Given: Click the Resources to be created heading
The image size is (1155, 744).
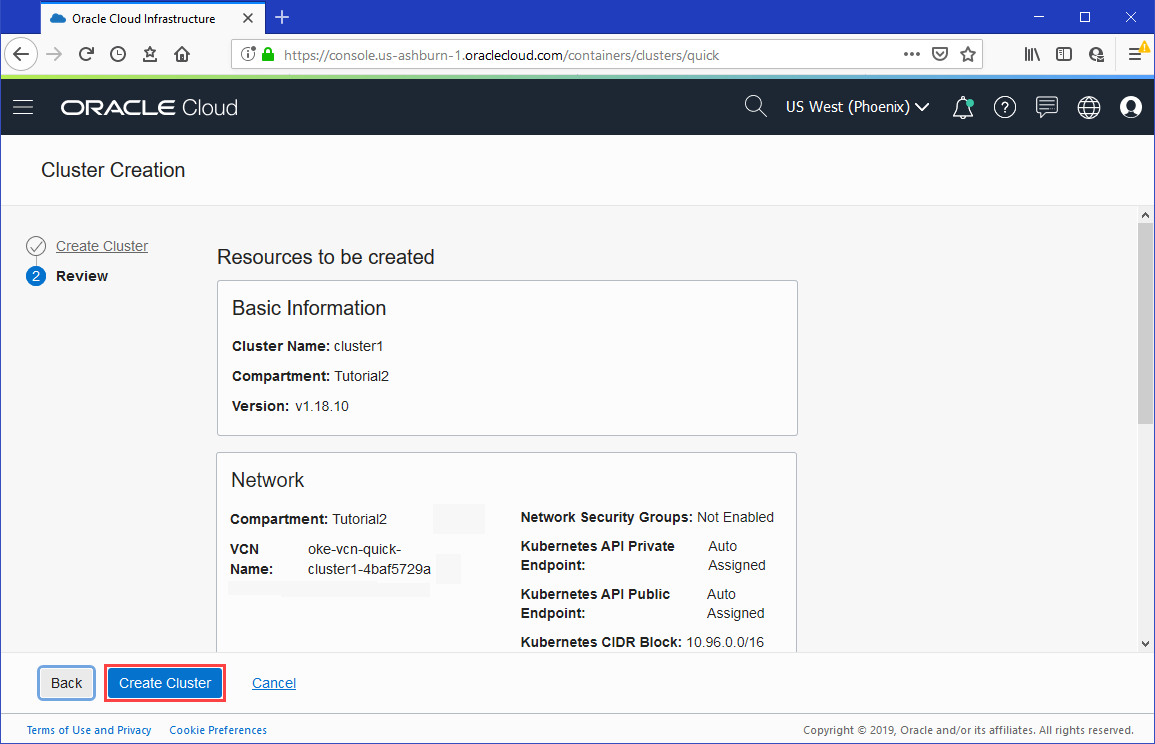Looking at the screenshot, I should (326, 257).
